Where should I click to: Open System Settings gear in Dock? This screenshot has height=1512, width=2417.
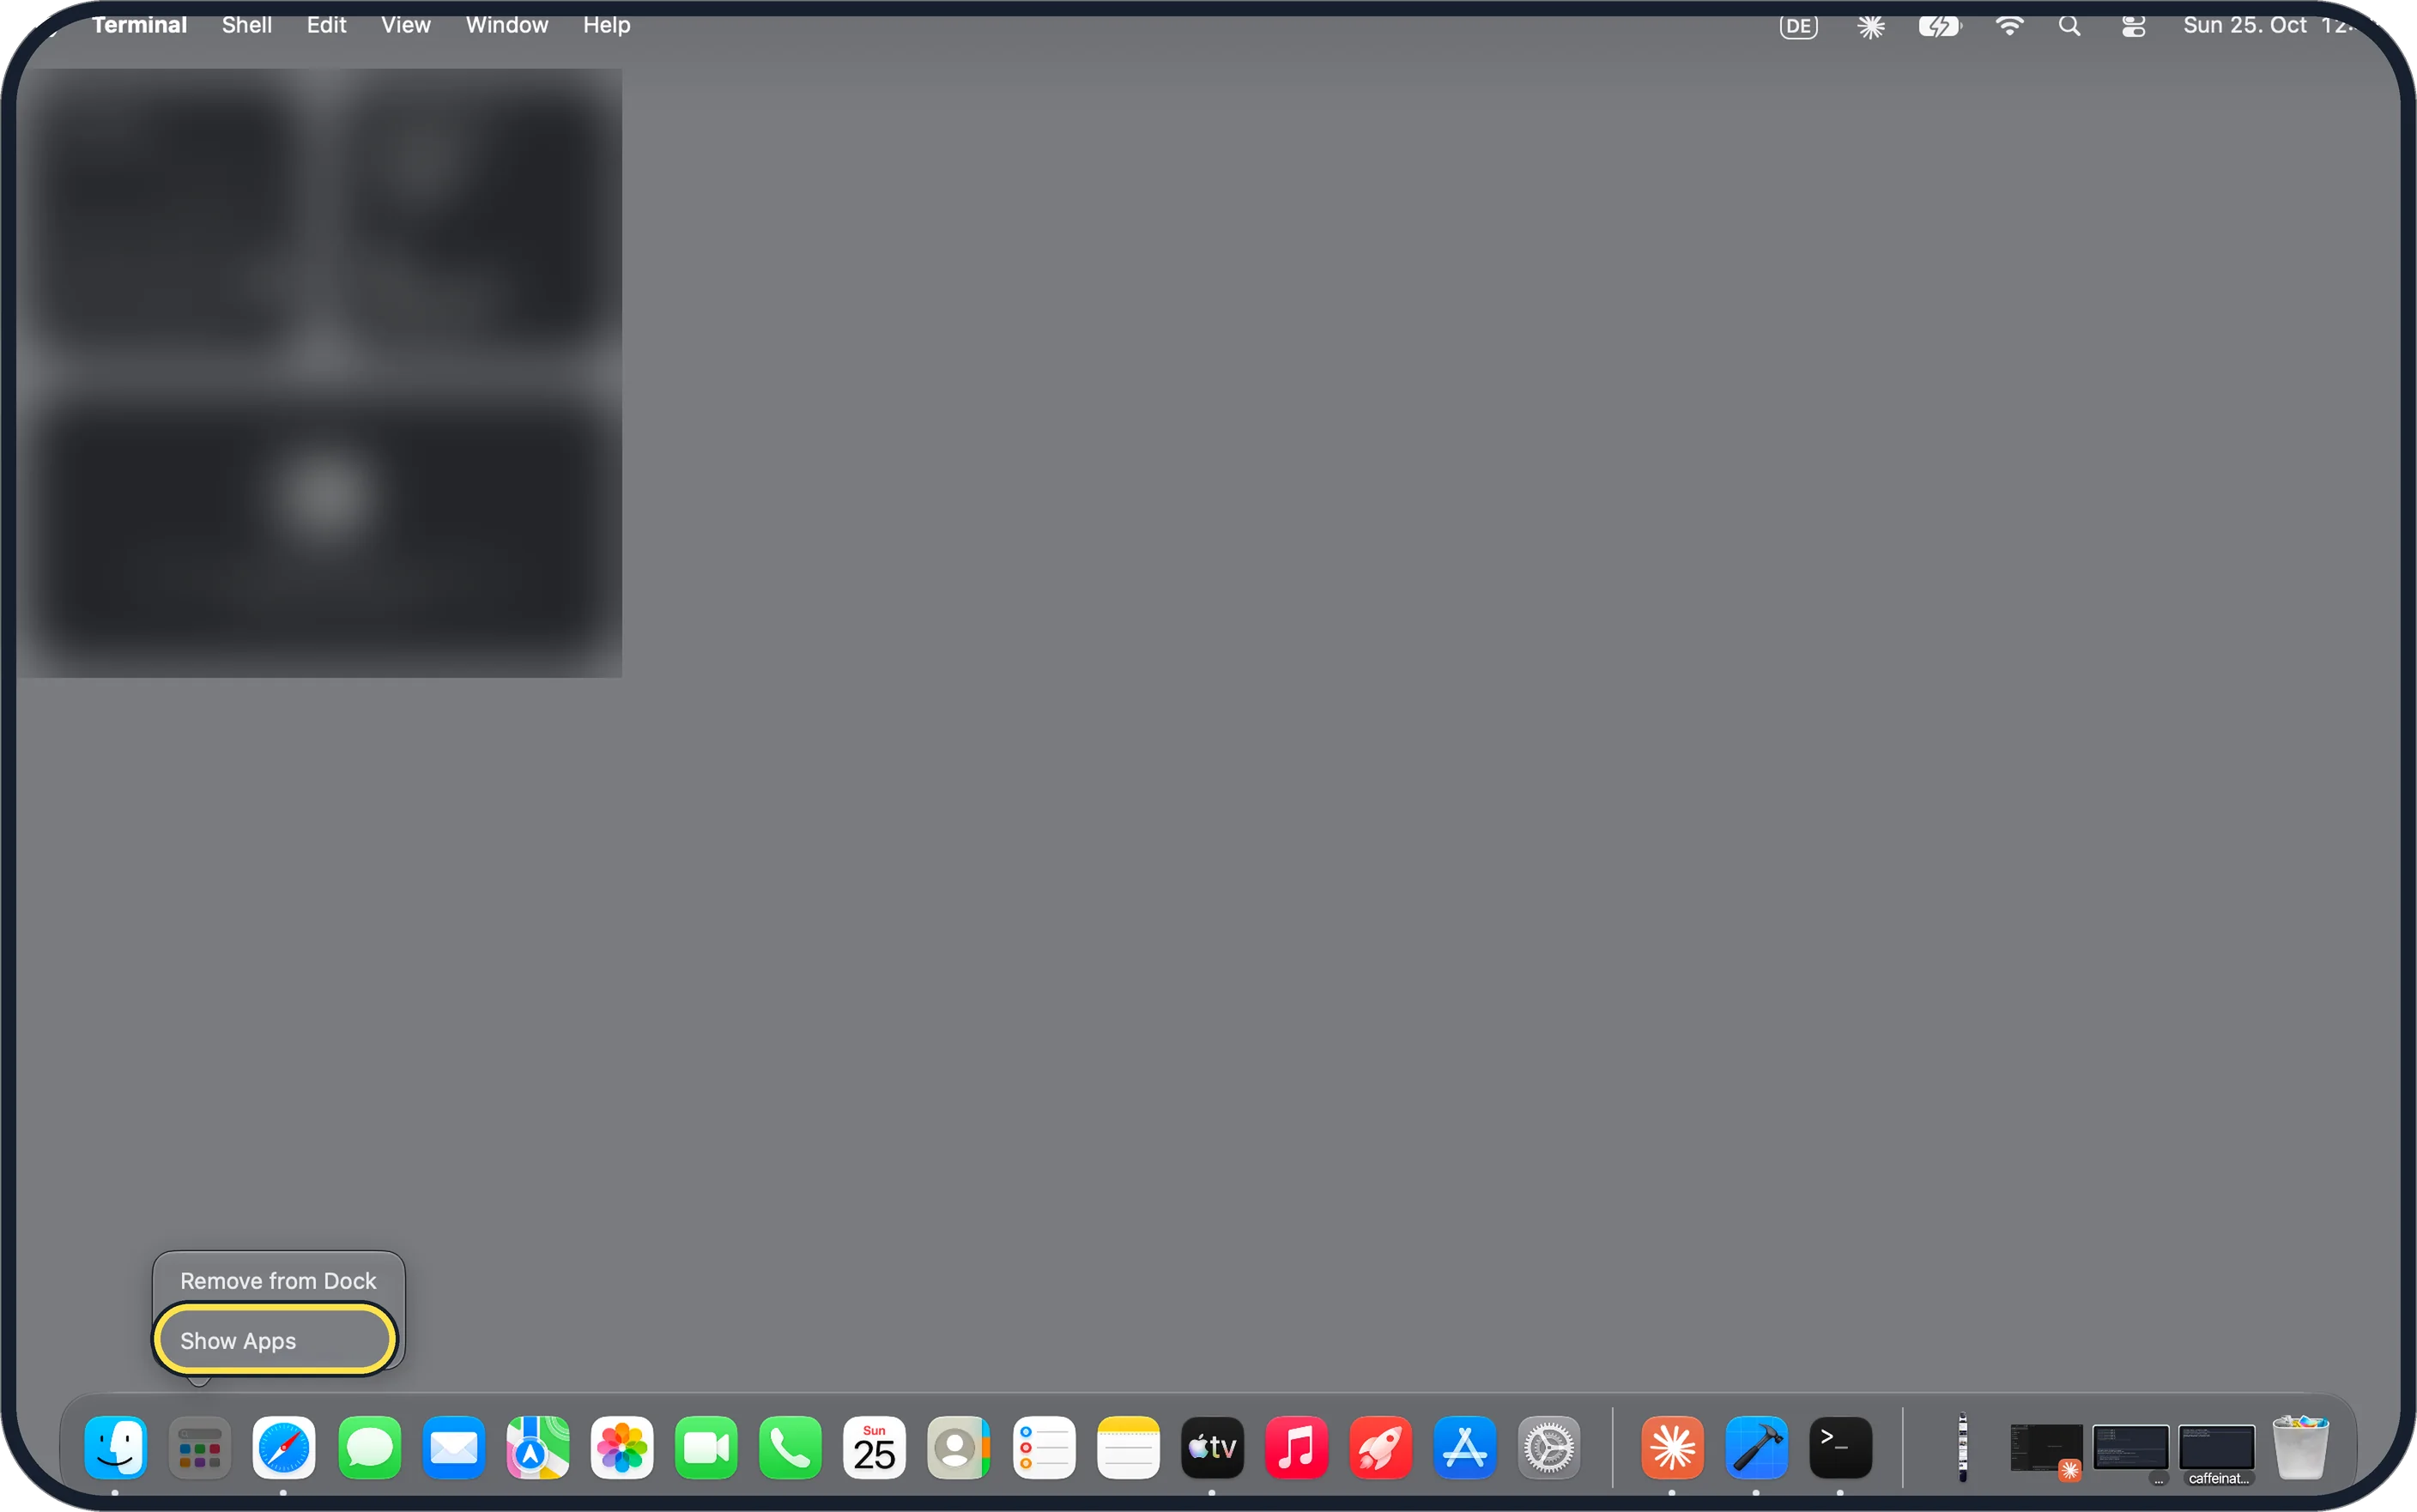[x=1549, y=1447]
